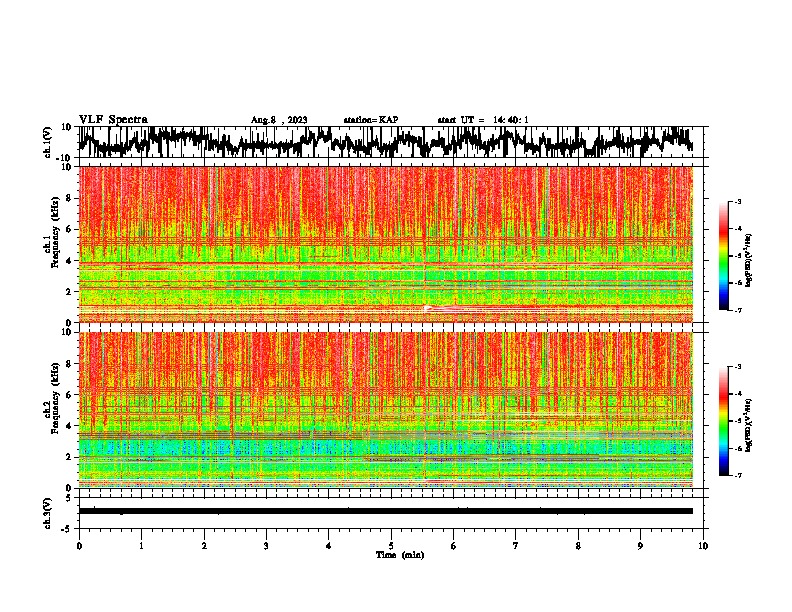Select the "start UT = 14:40:1" text
Image resolution: width=792 pixels, height=612 pixels.
tap(483, 120)
